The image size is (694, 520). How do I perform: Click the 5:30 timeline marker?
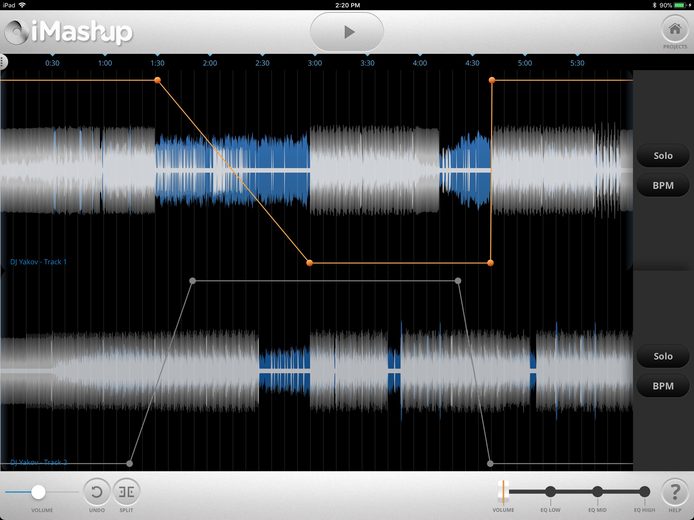click(x=577, y=63)
